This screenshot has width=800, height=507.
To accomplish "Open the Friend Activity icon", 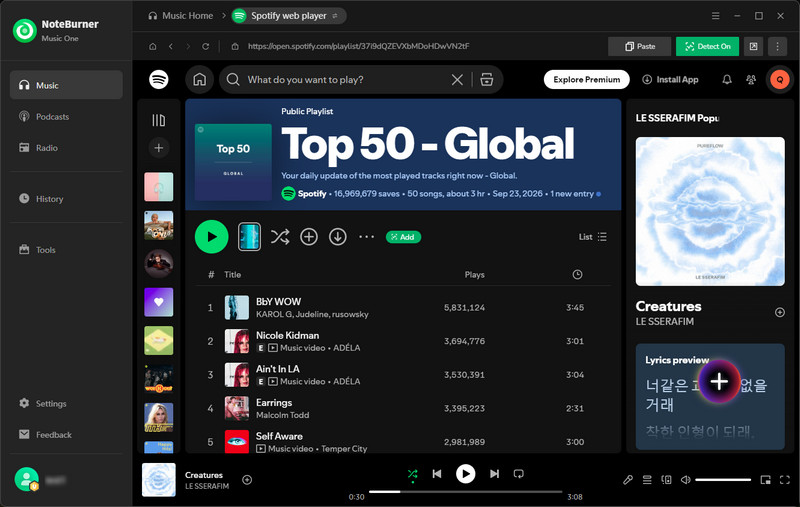I will (751, 80).
